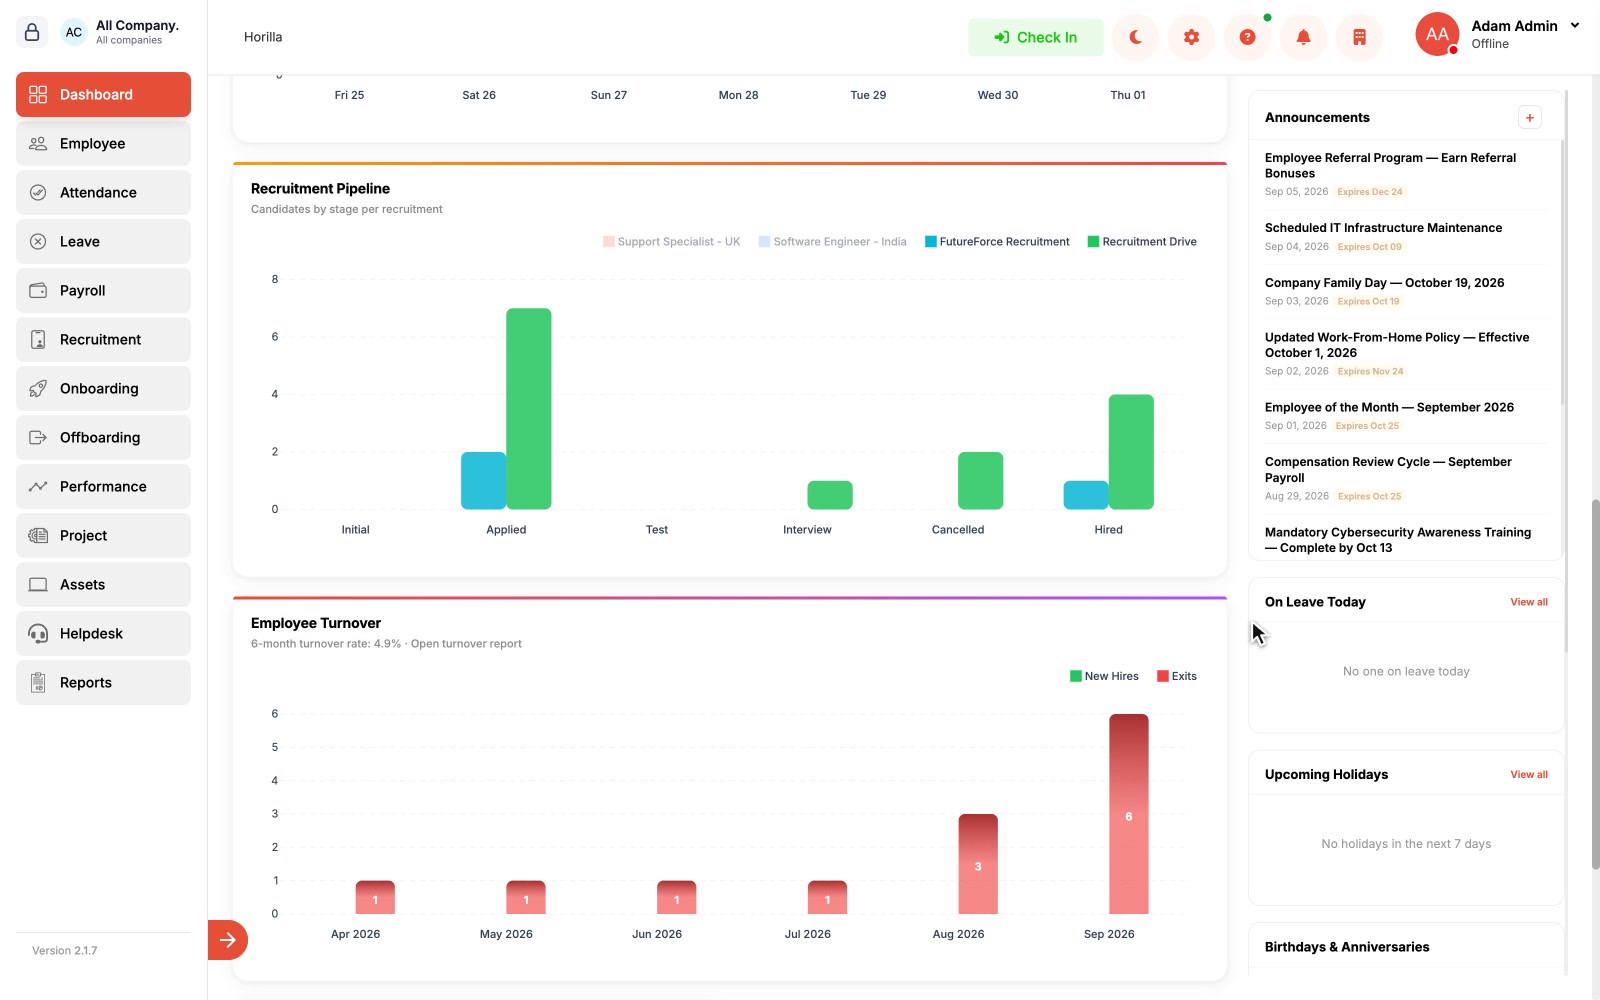Toggle Recruitment Drive legend series

point(1142,242)
